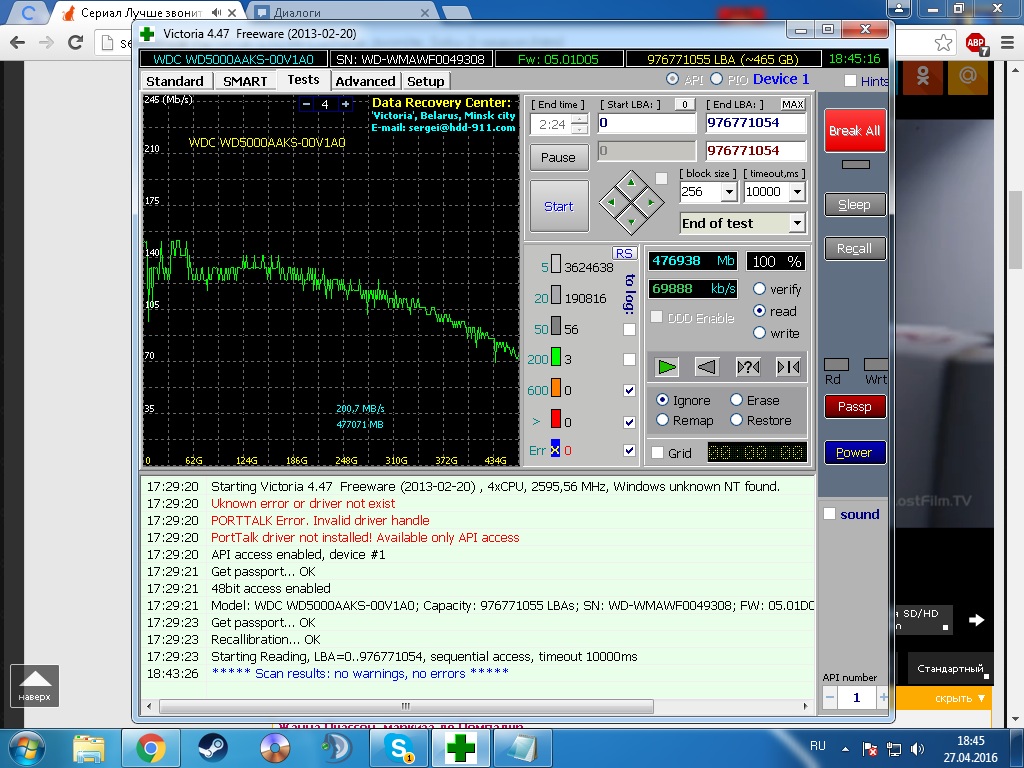Click the Windows Start orb
The height and width of the screenshot is (768, 1024).
coord(26,748)
